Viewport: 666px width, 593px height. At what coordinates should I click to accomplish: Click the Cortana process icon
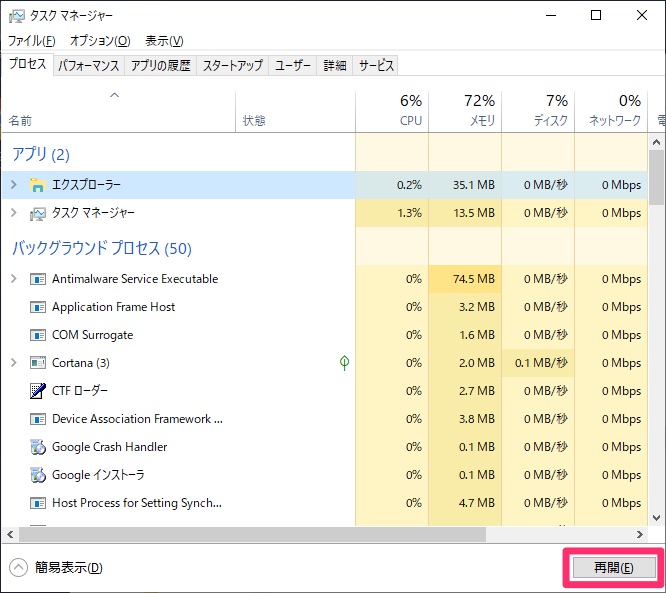[38, 363]
